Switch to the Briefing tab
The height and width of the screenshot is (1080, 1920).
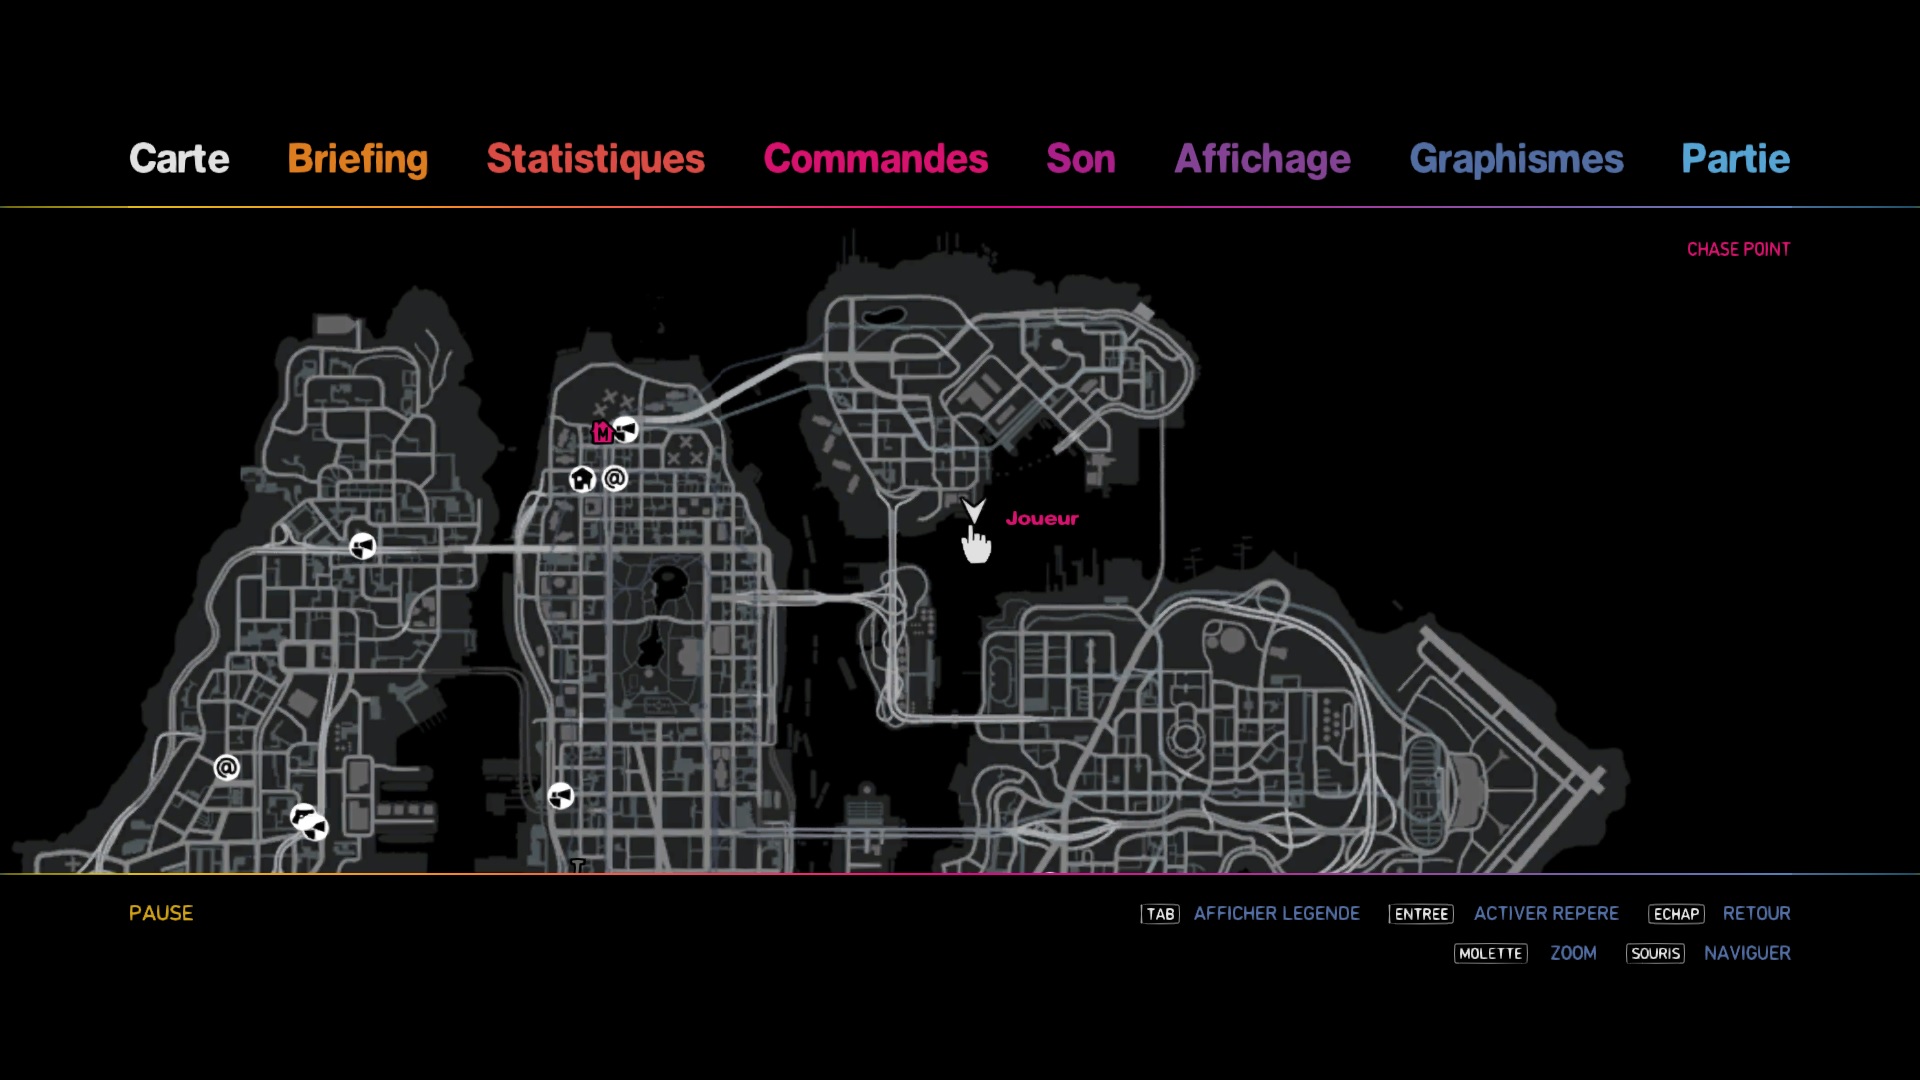pos(358,160)
